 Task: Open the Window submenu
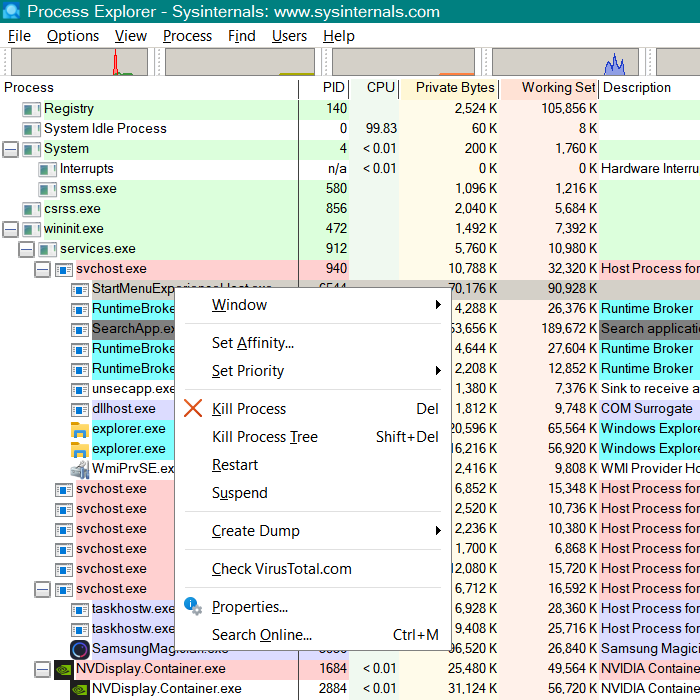coord(312,305)
